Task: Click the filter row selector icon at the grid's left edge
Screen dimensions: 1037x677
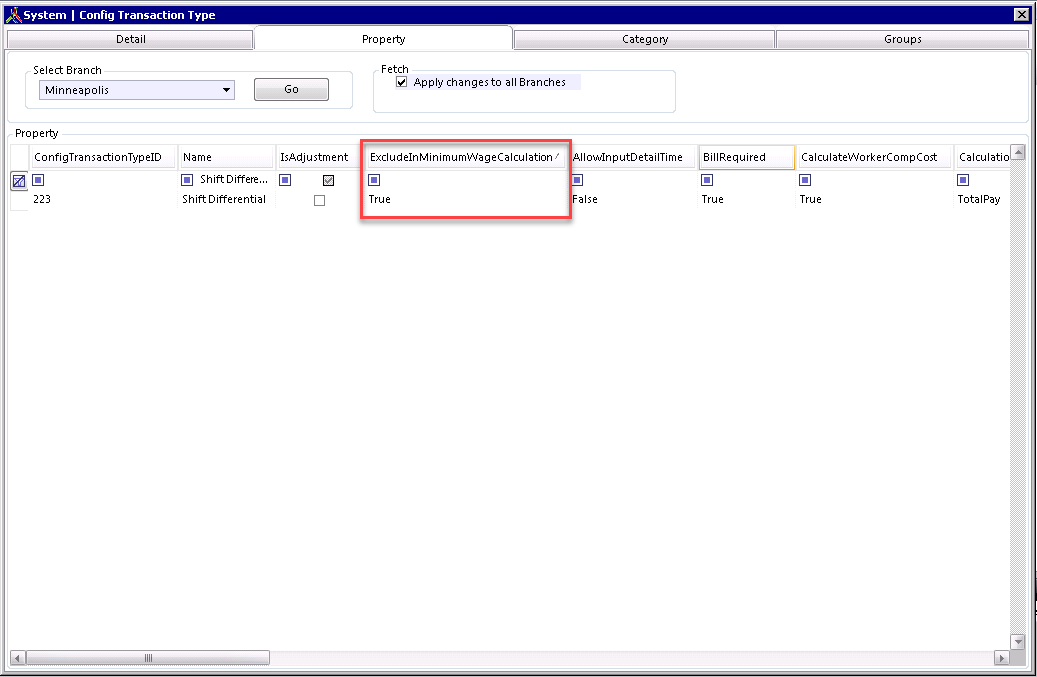Action: click(x=19, y=180)
